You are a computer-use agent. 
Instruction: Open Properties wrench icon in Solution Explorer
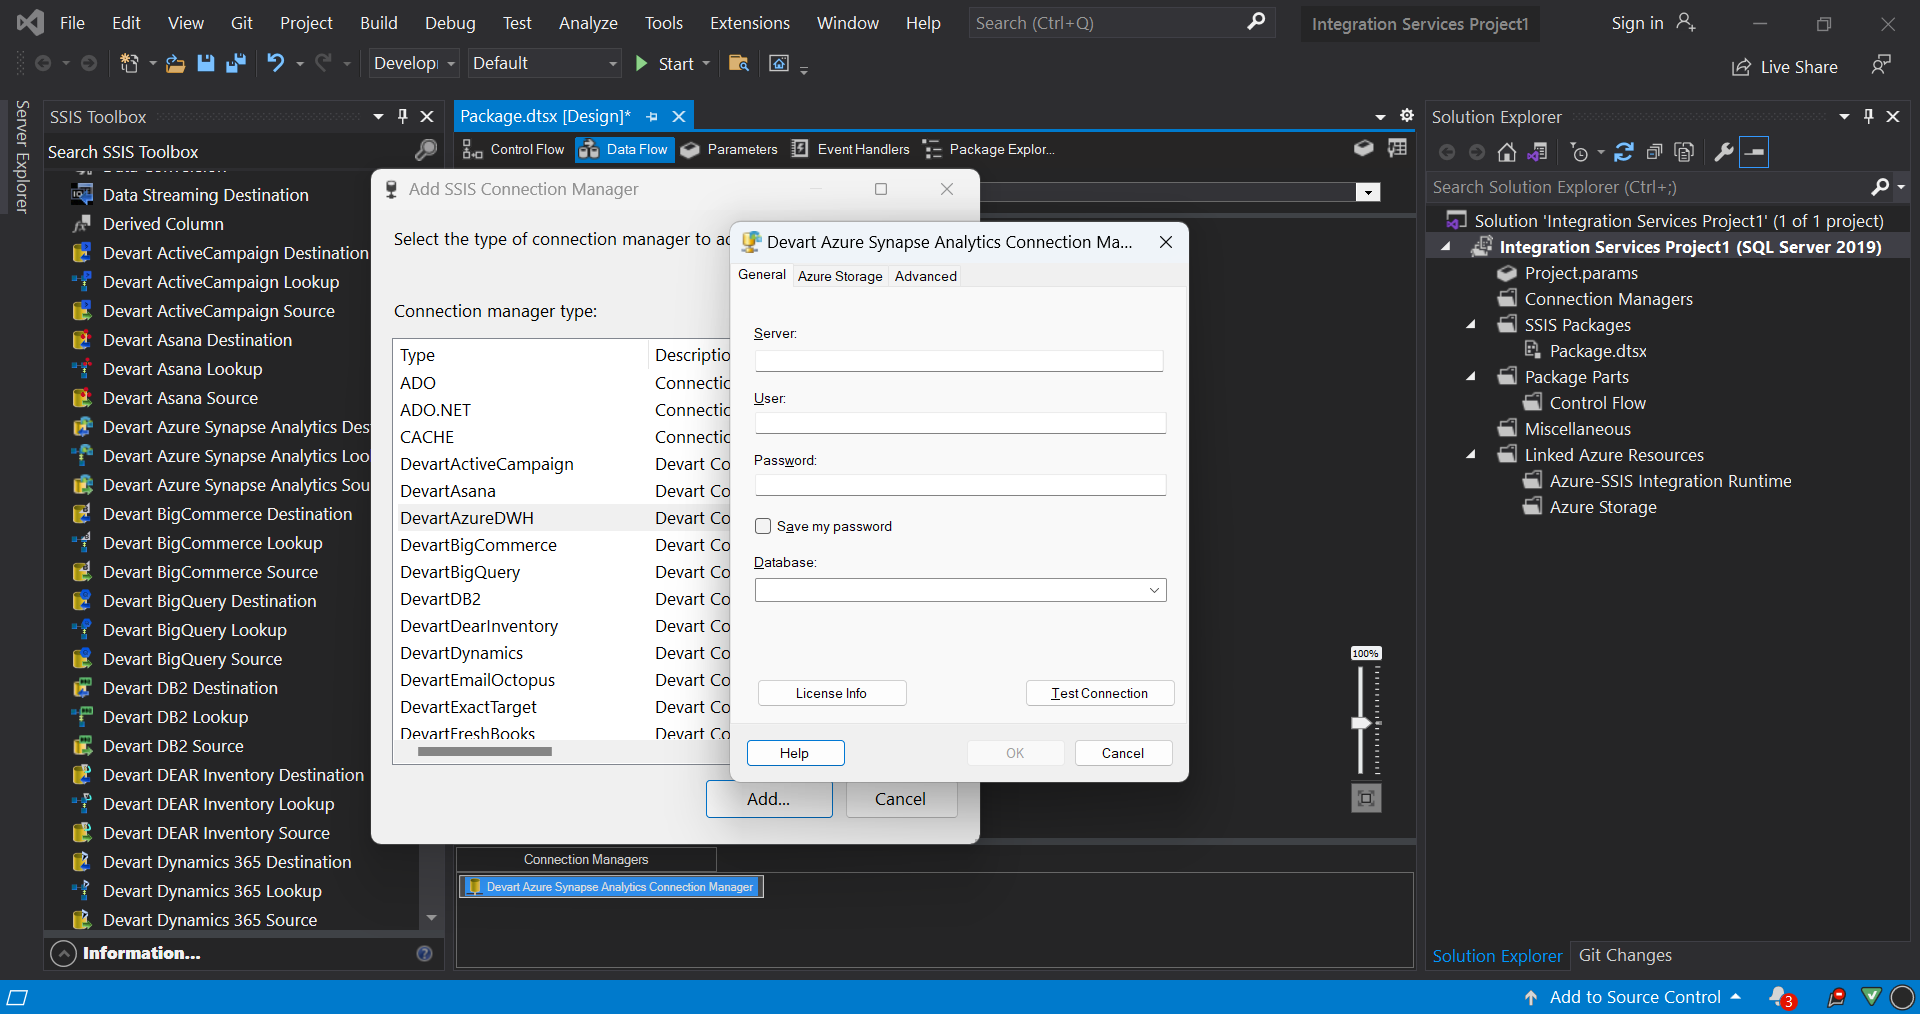click(x=1724, y=152)
